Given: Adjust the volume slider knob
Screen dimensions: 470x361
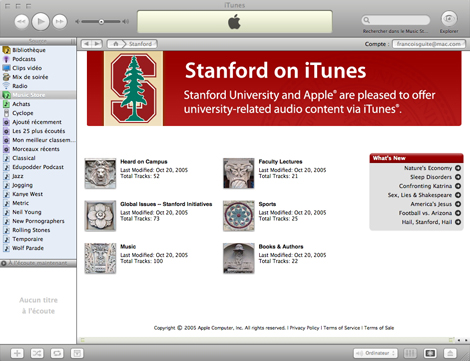Looking at the screenshot, I should point(101,22).
